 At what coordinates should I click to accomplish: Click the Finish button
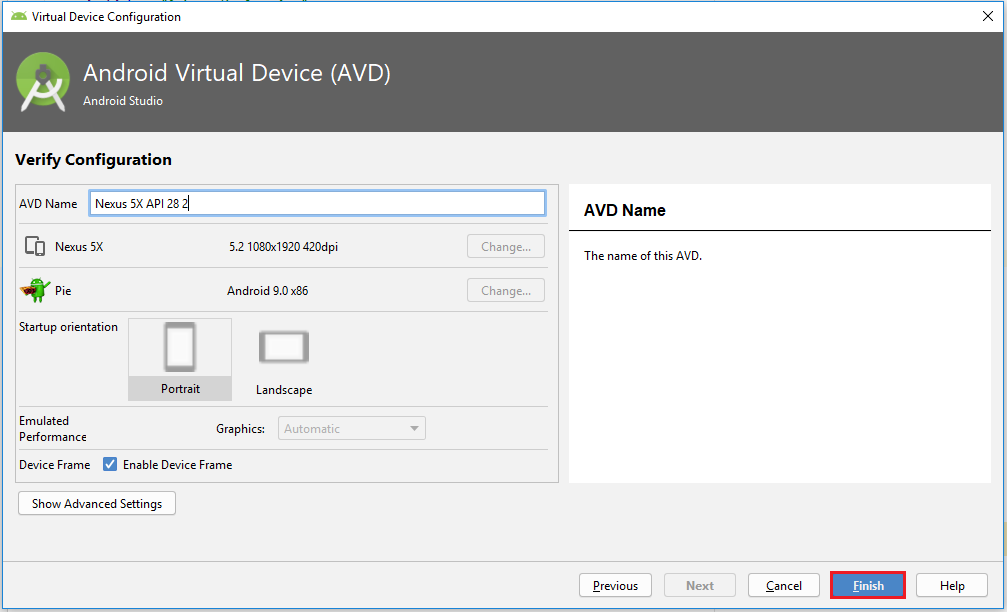(x=868, y=586)
